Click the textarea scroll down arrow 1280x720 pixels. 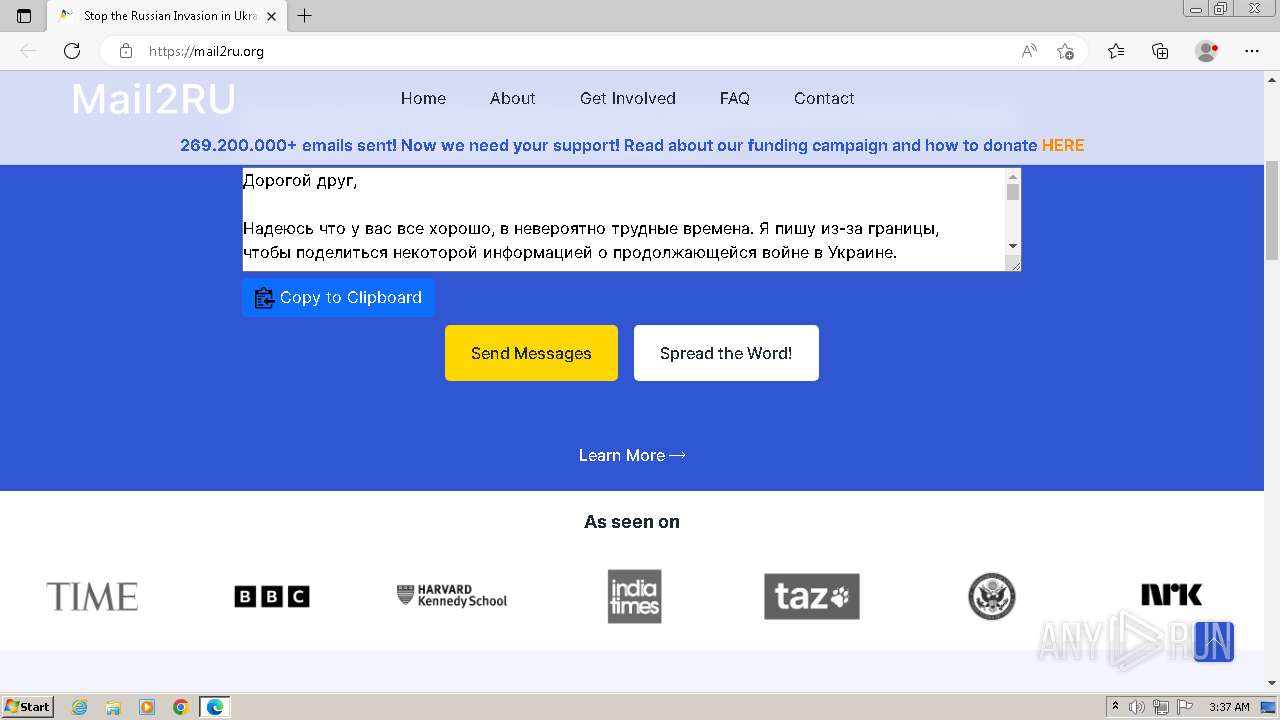[x=1013, y=246]
